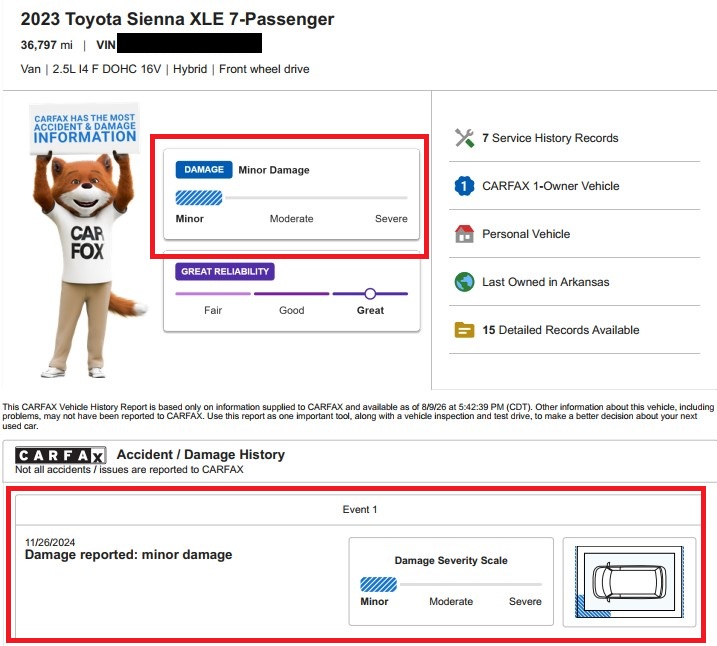This screenshot has width=717, height=646.
Task: Select the Personal Vehicle entry
Action: (526, 234)
